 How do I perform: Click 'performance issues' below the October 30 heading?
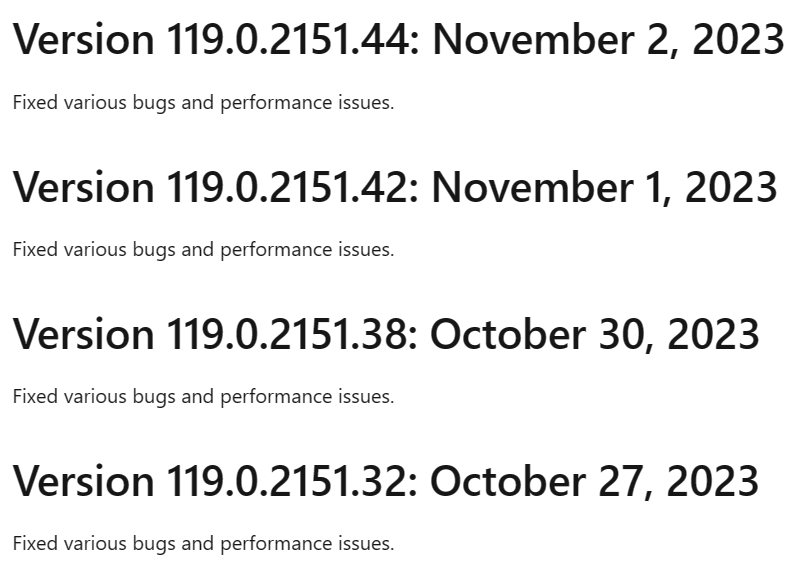coord(307,397)
